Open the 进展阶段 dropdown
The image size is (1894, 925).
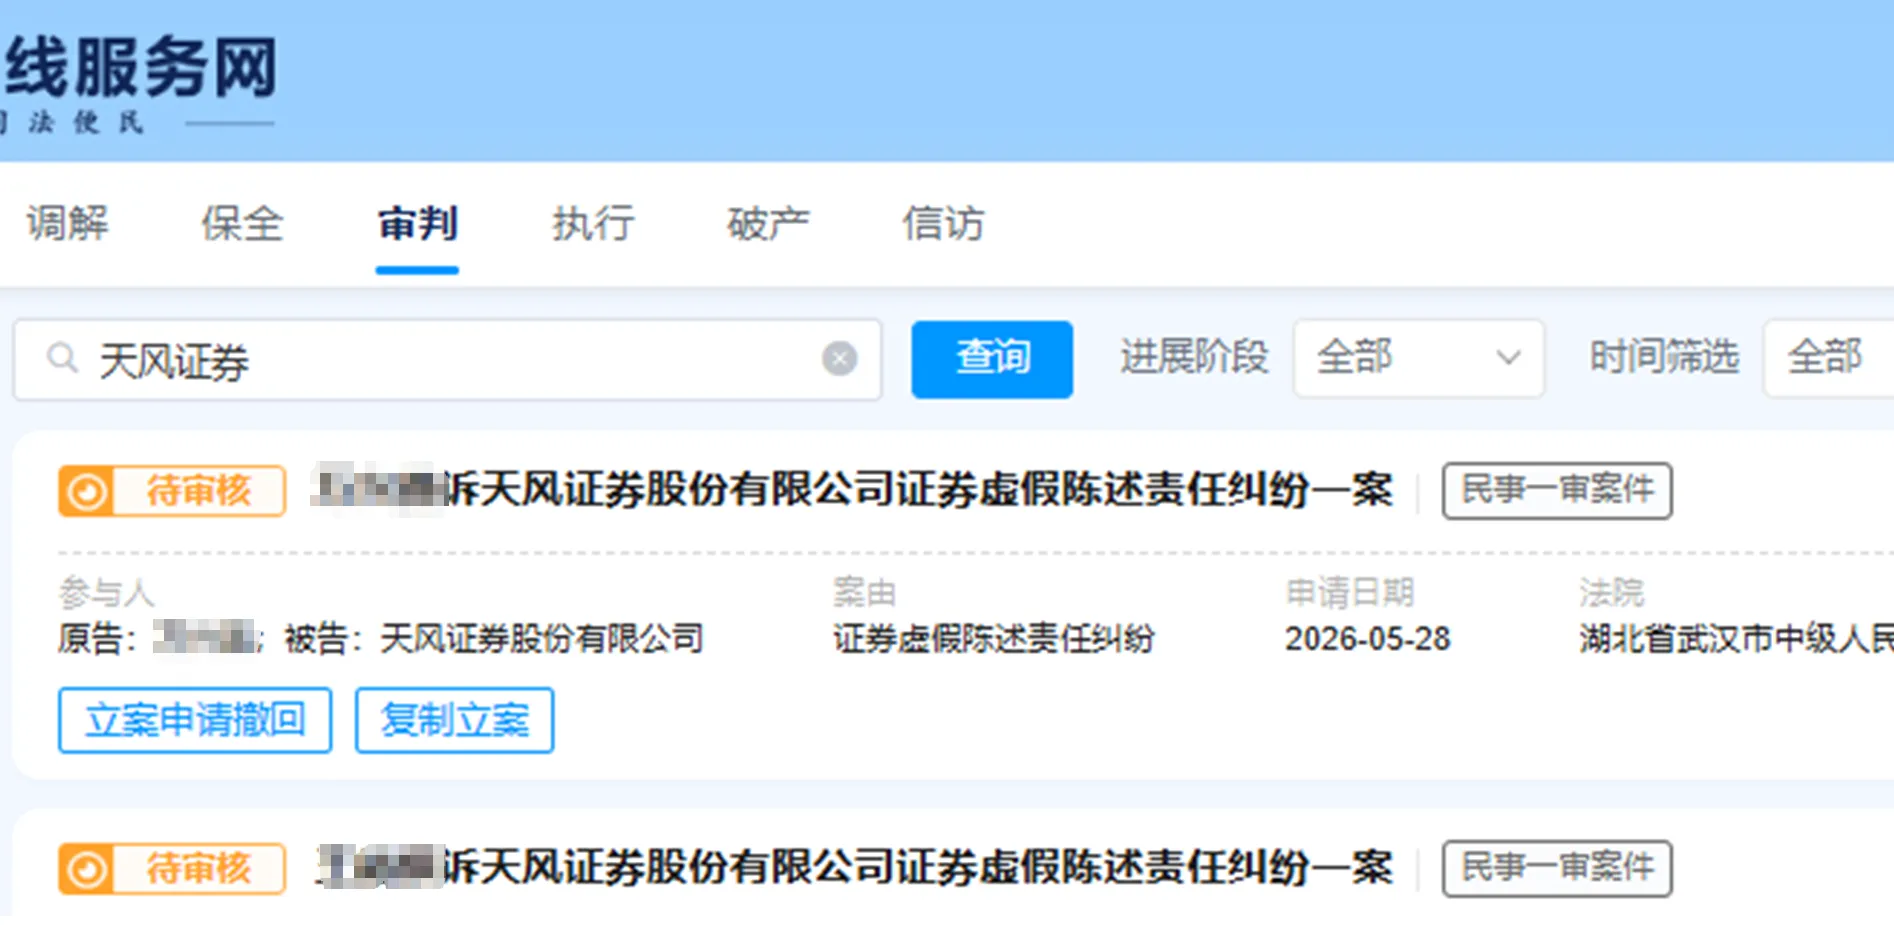coord(1418,358)
